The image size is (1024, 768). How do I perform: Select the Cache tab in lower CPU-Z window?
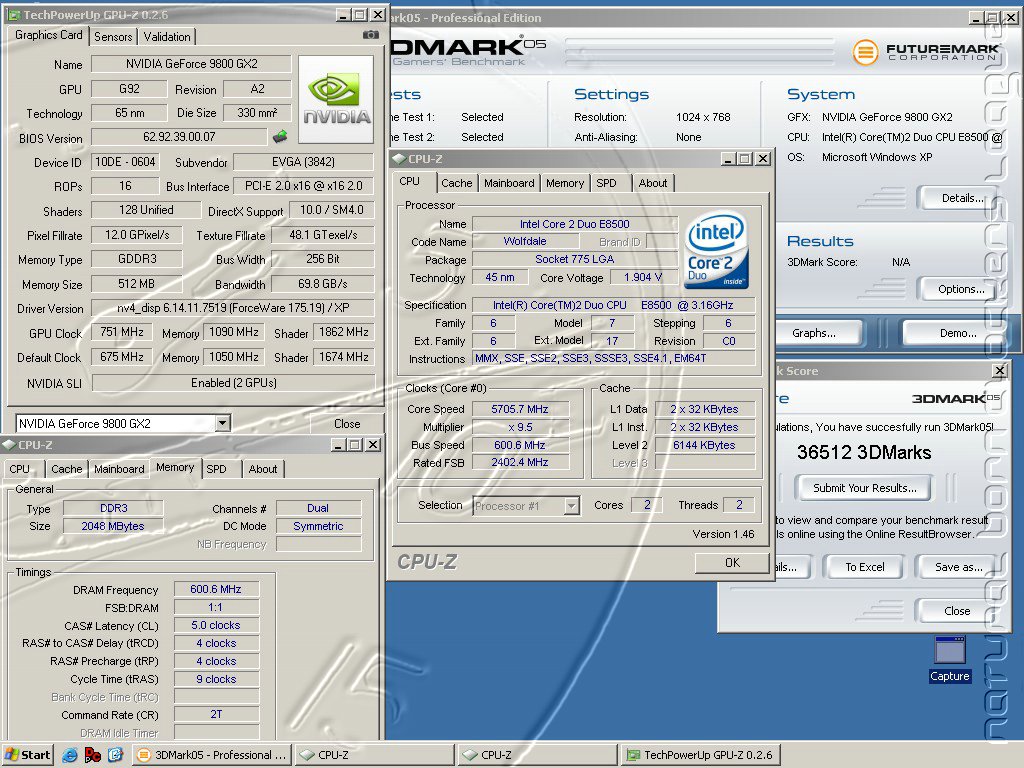[67, 469]
